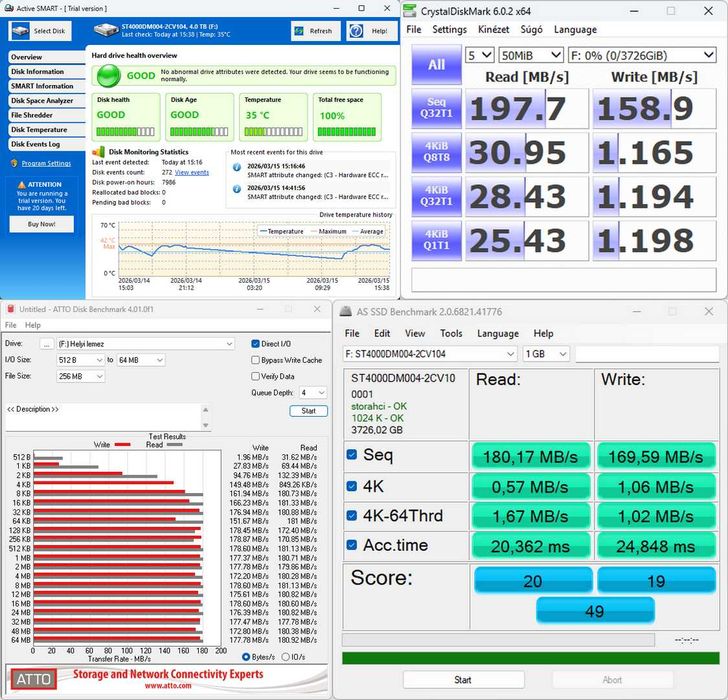The width and height of the screenshot is (728, 700).
Task: Click the info icon for 15:16:46 event
Action: [237, 167]
